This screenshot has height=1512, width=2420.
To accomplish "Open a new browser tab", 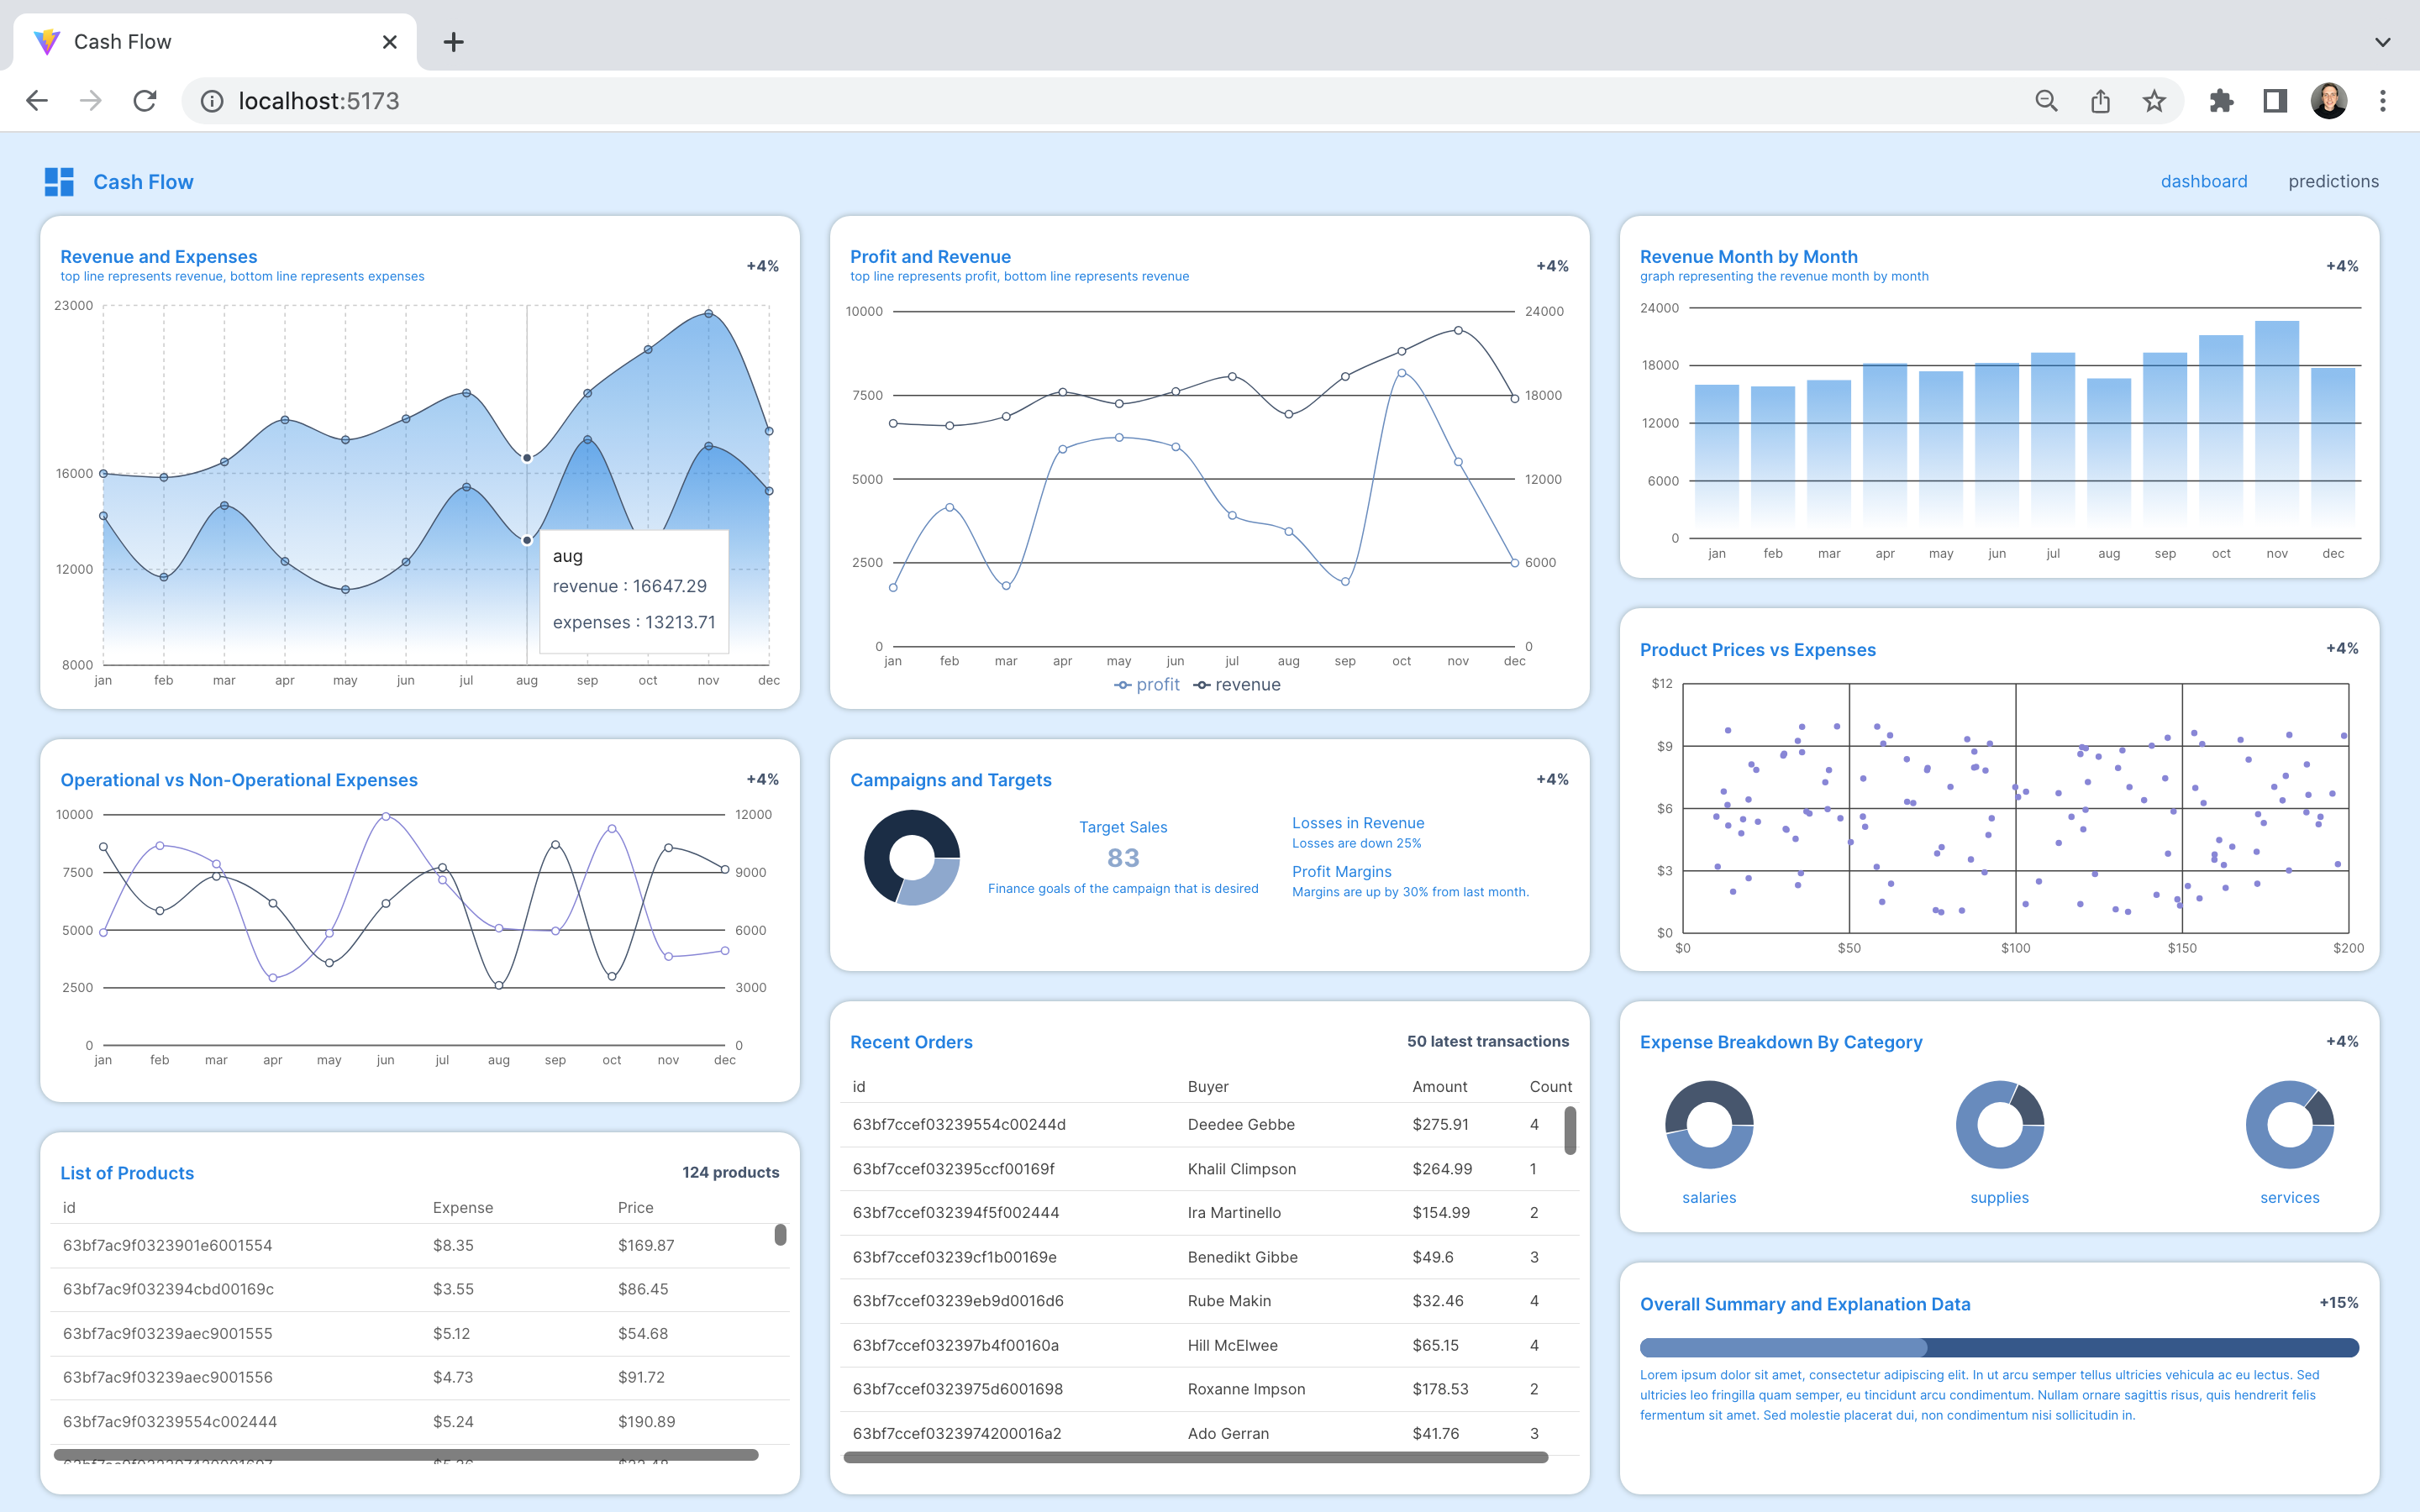I will (453, 42).
